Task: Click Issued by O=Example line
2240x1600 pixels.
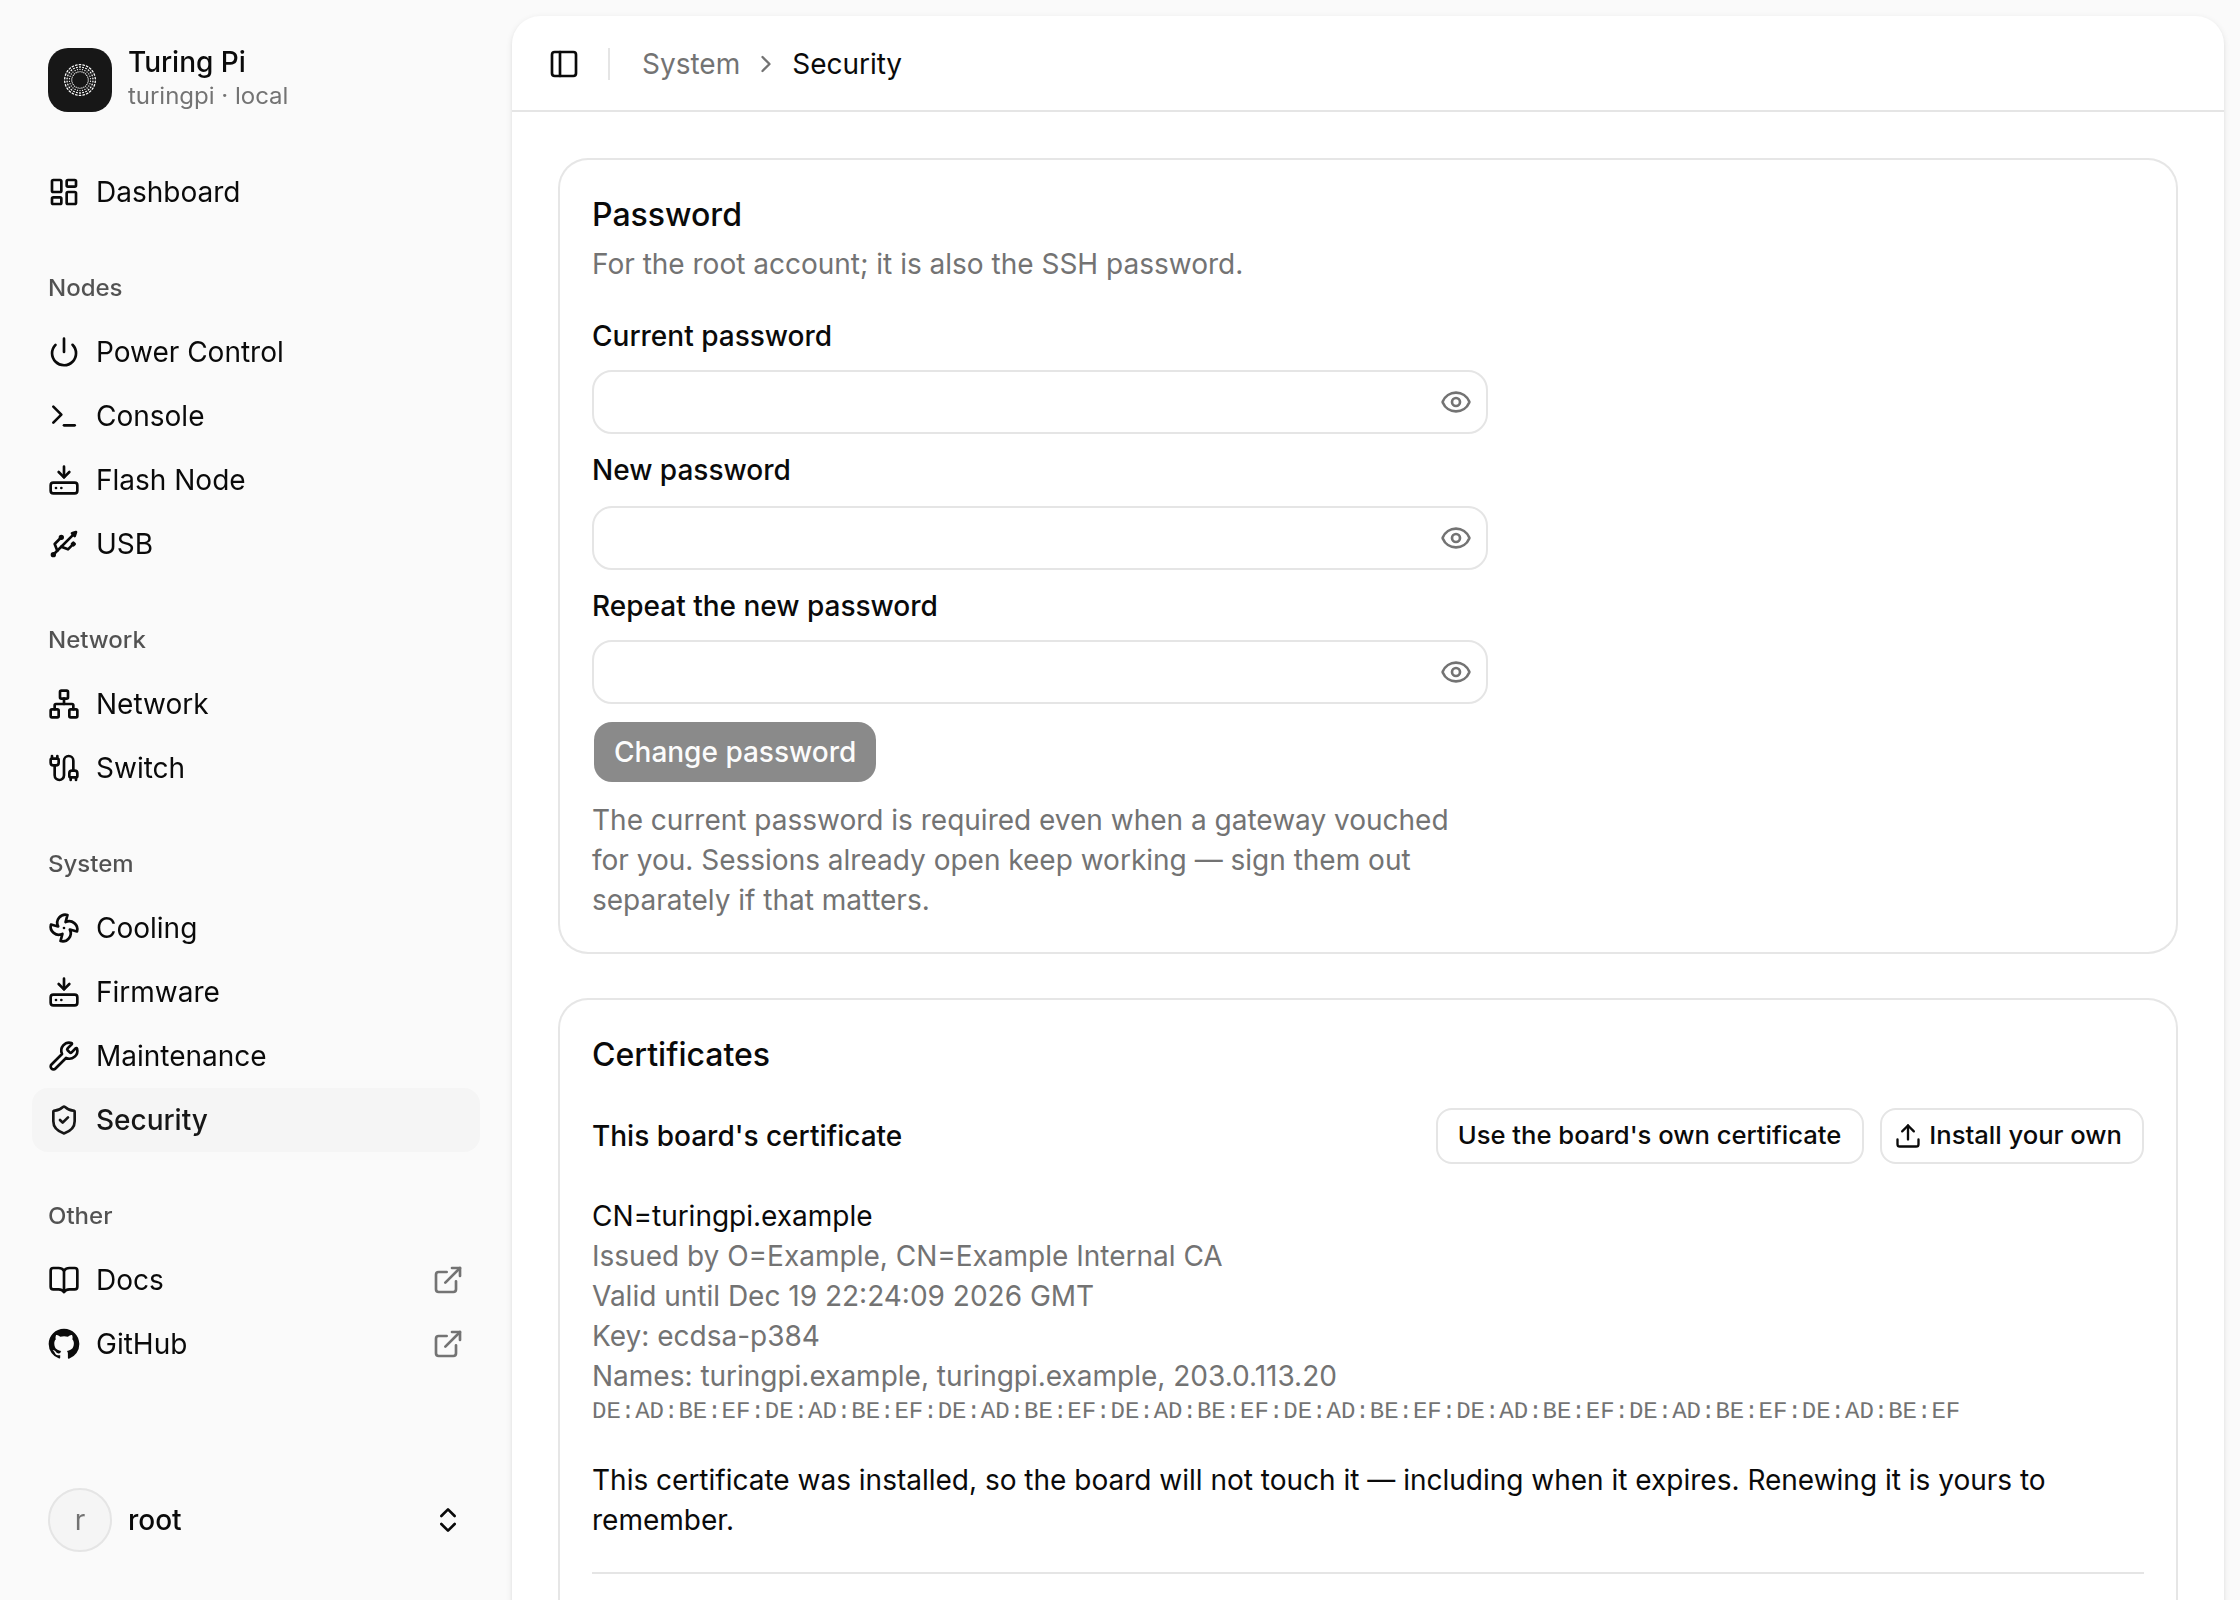Action: pyautogui.click(x=906, y=1256)
